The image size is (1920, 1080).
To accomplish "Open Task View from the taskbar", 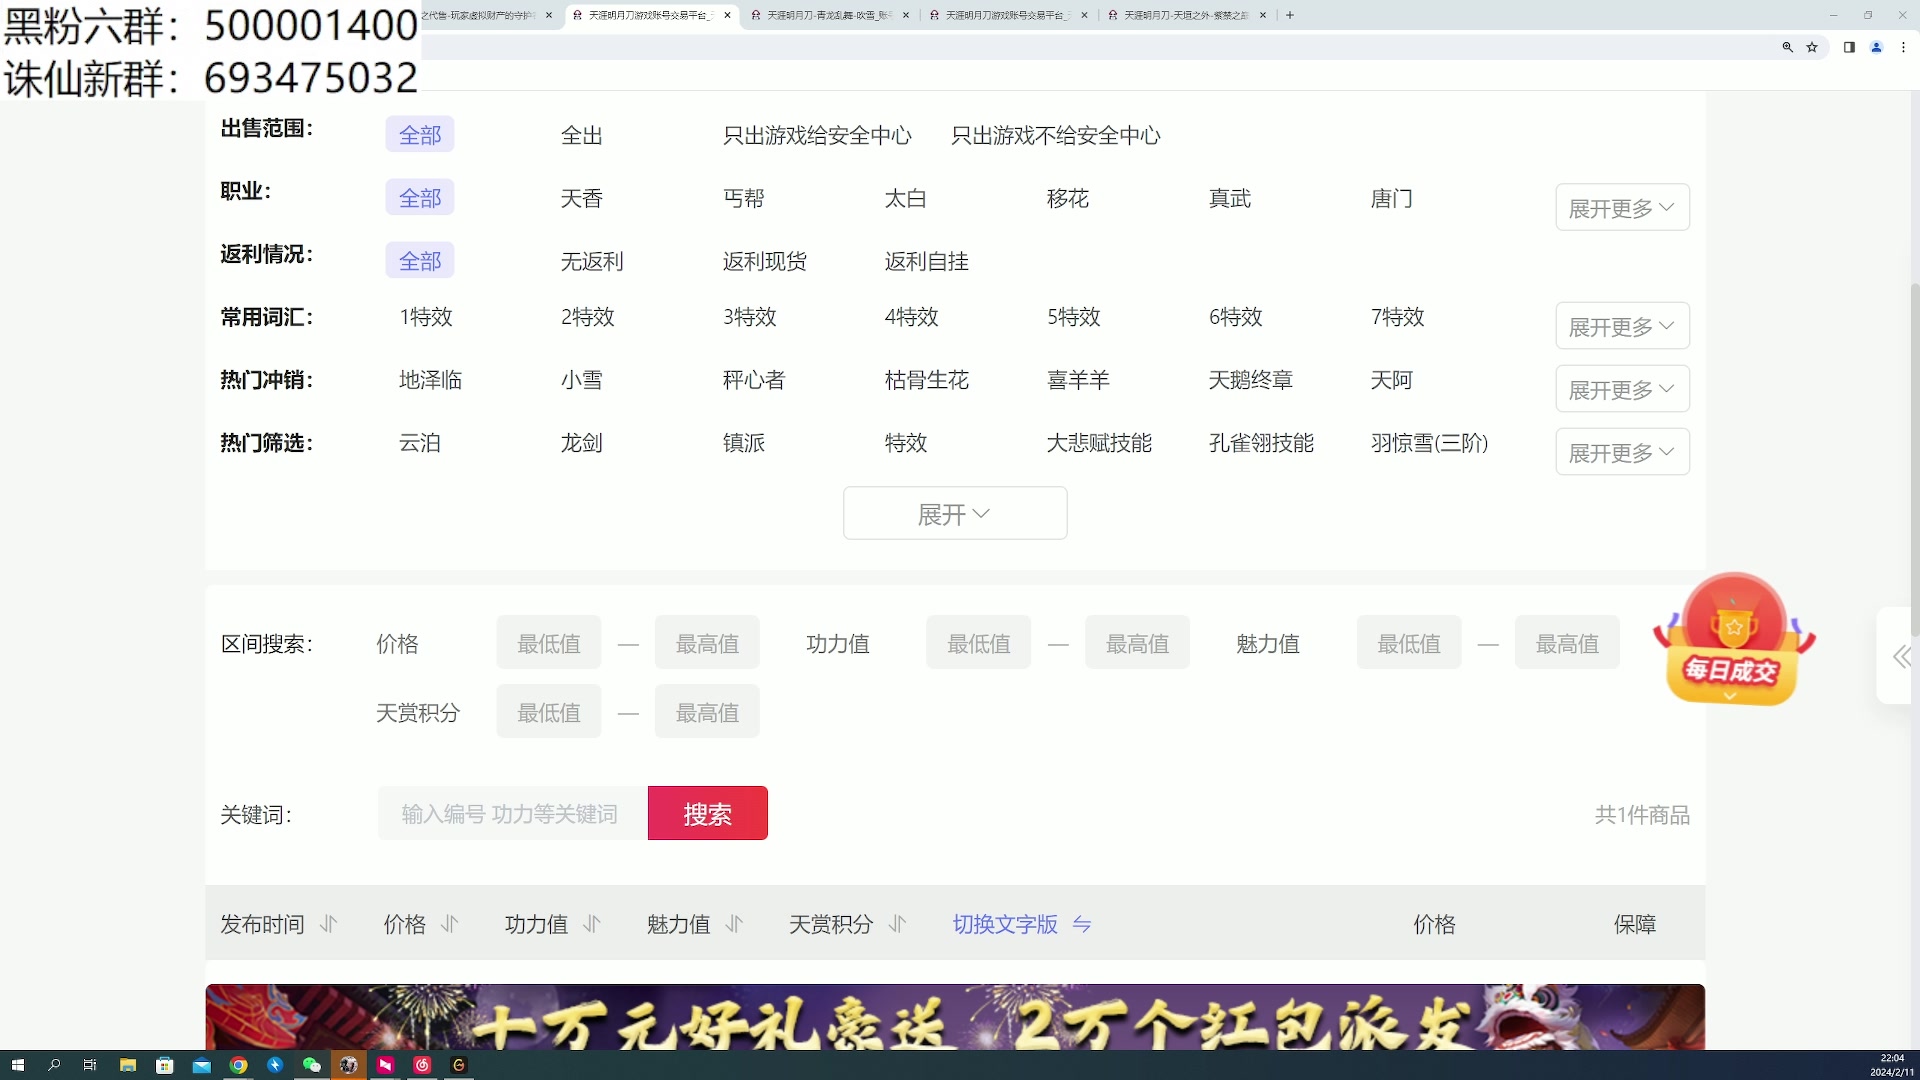I will (90, 1065).
